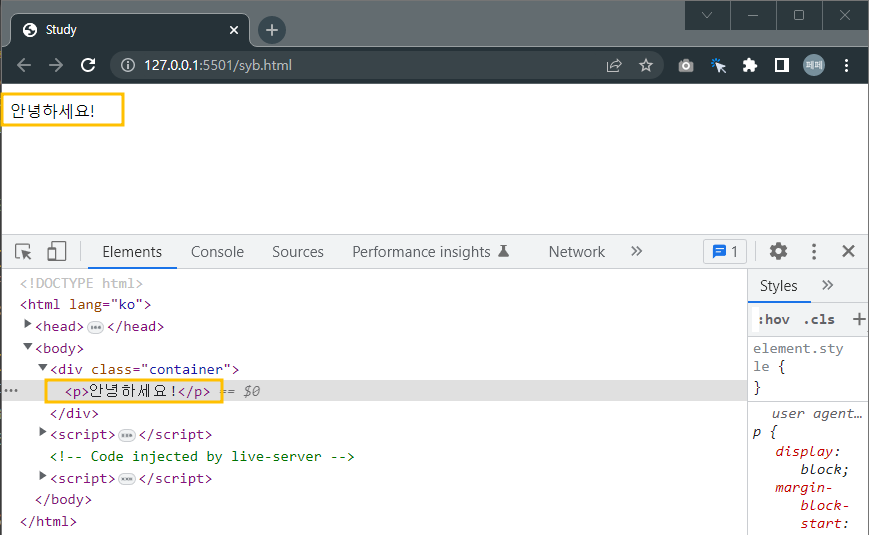869x535 pixels.
Task: Close the DevTools panel
Action: tap(848, 251)
